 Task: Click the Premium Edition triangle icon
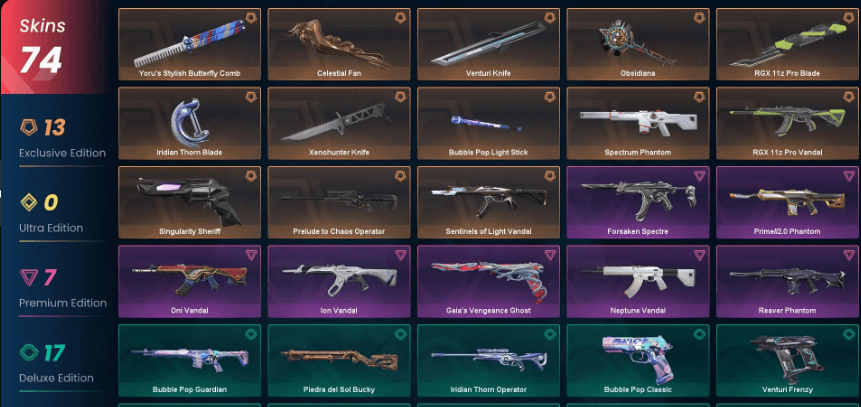click(29, 278)
